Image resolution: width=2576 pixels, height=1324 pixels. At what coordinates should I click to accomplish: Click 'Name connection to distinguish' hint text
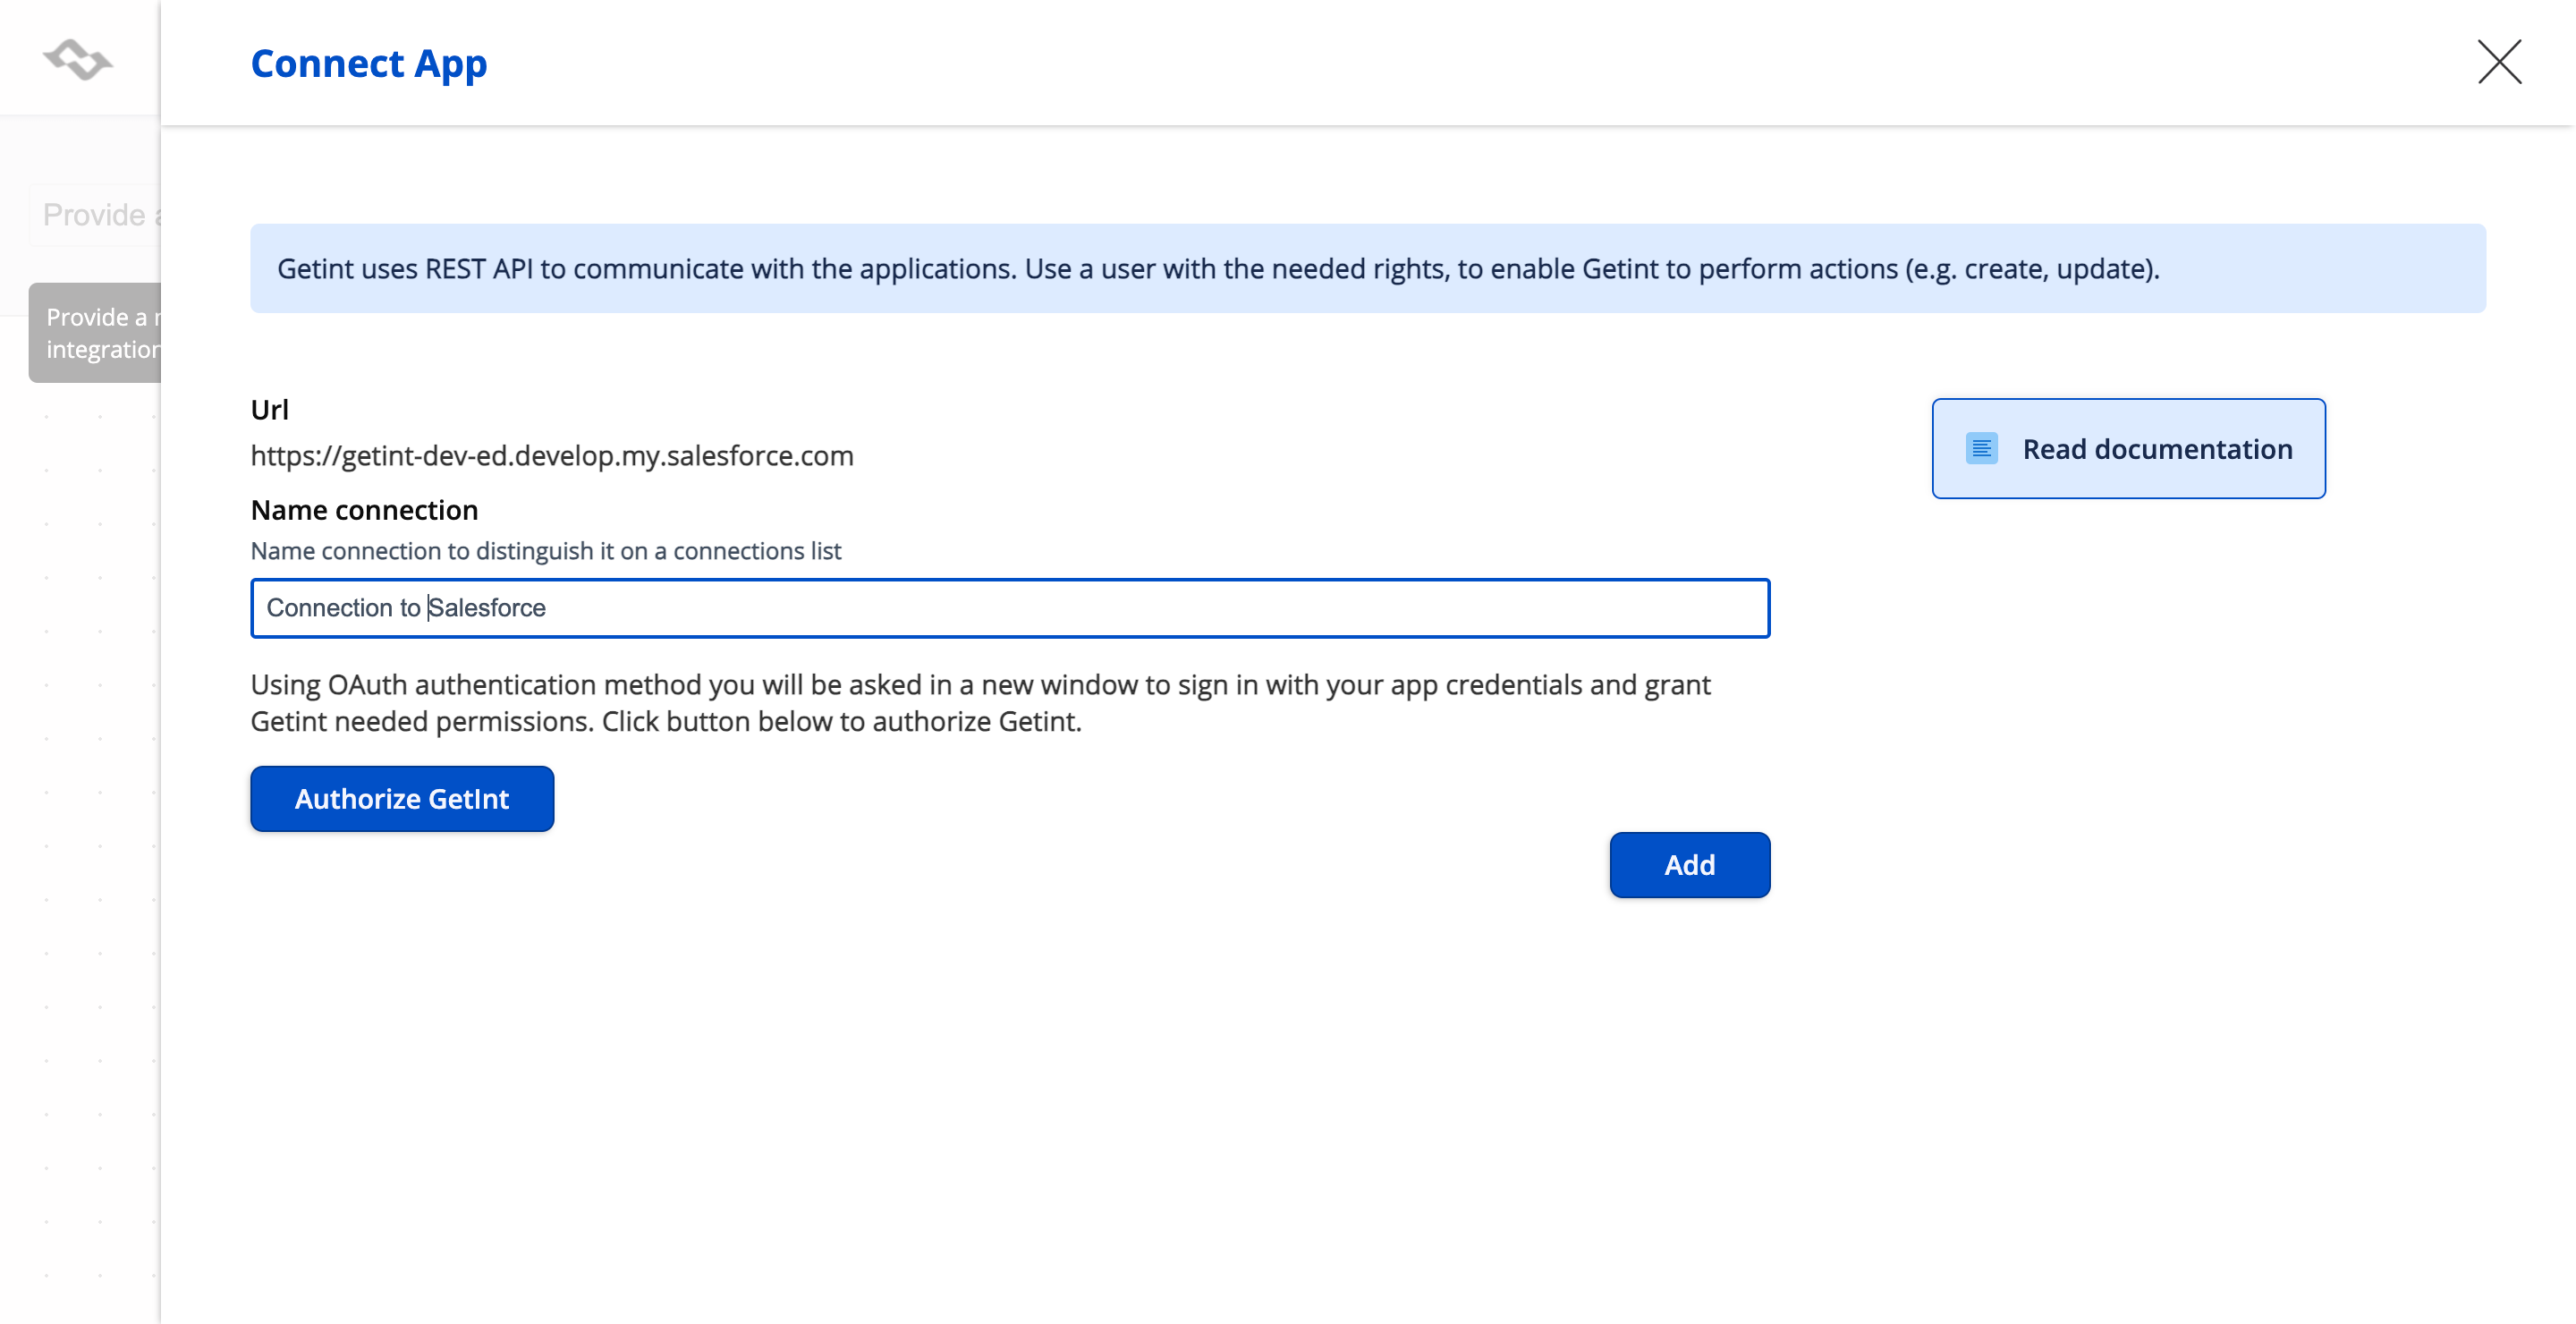[546, 551]
